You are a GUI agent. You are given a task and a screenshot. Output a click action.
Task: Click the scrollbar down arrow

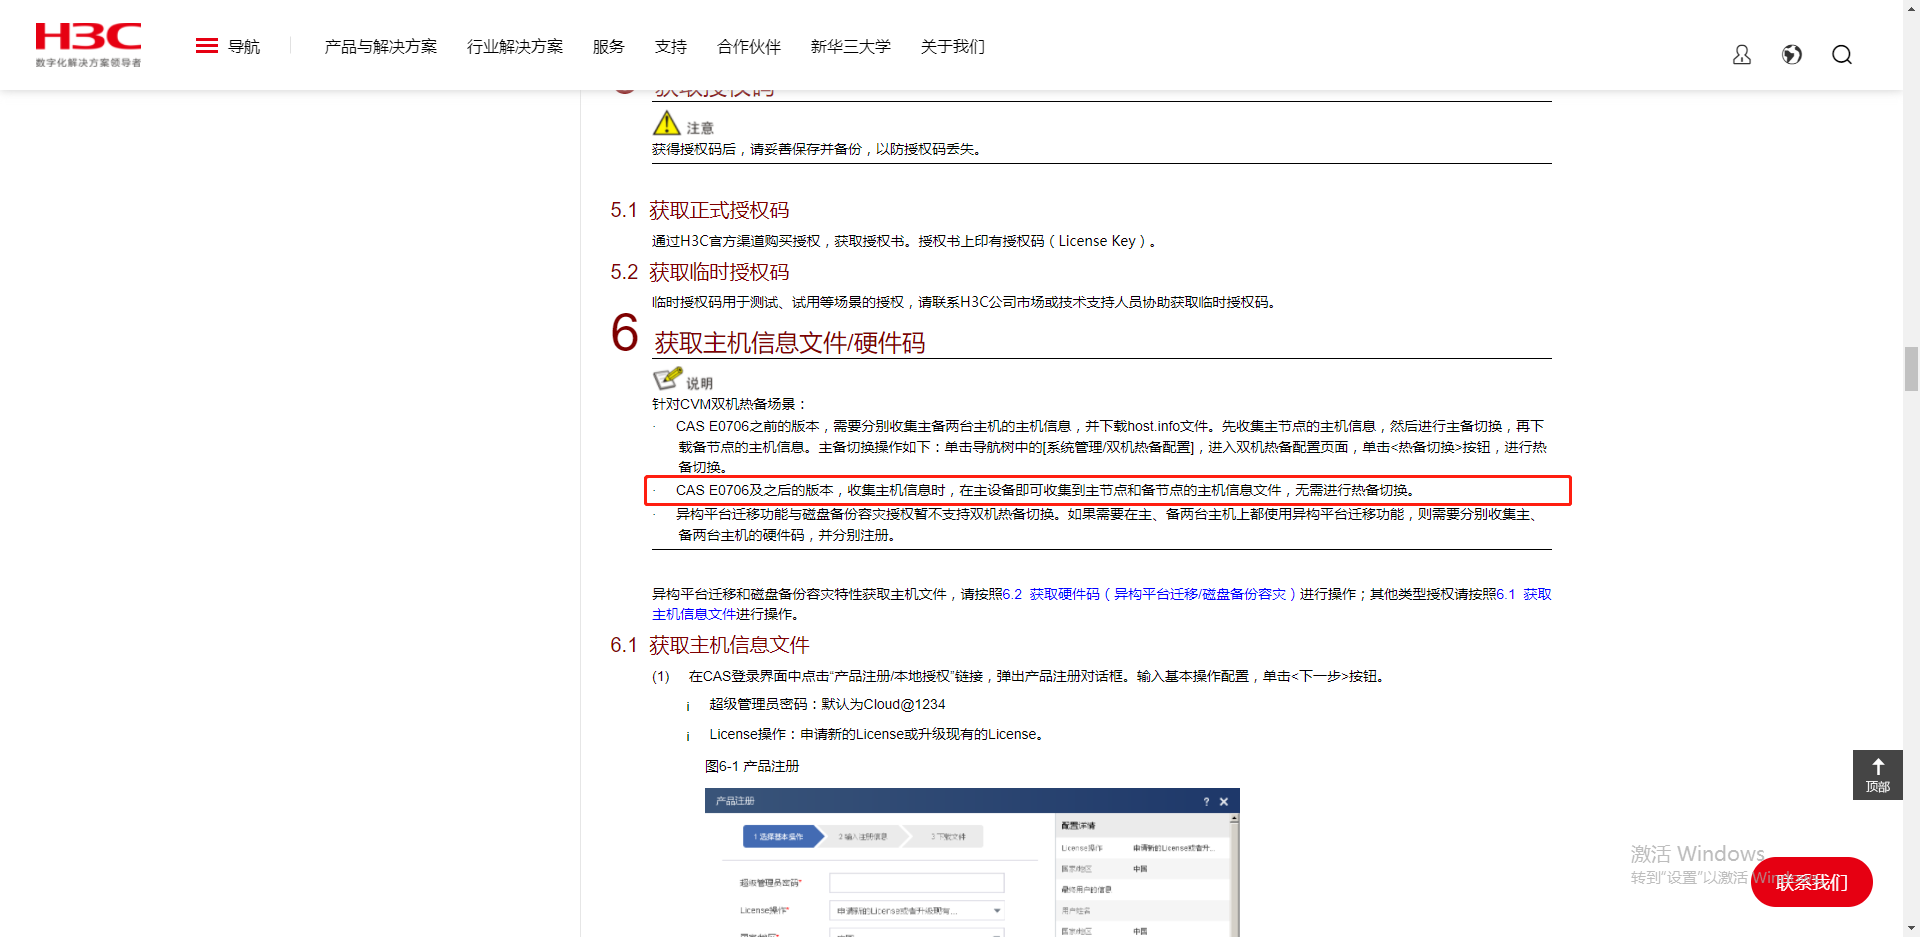click(1911, 928)
